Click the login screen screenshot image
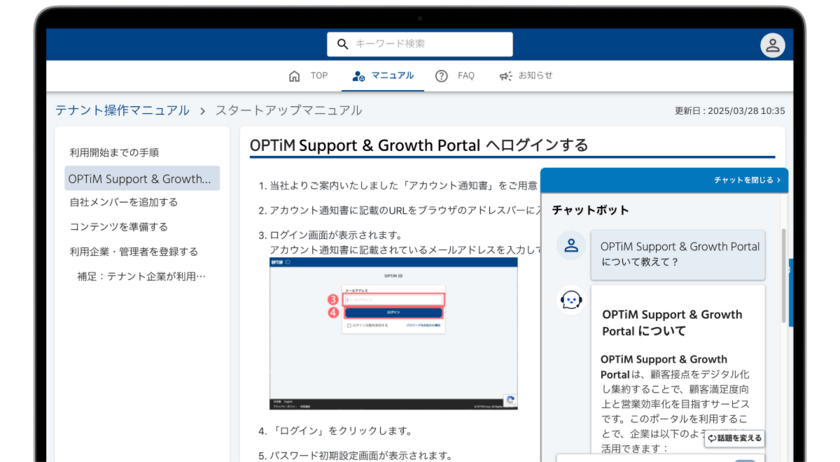Screen dimensions: 840x462 (393, 333)
